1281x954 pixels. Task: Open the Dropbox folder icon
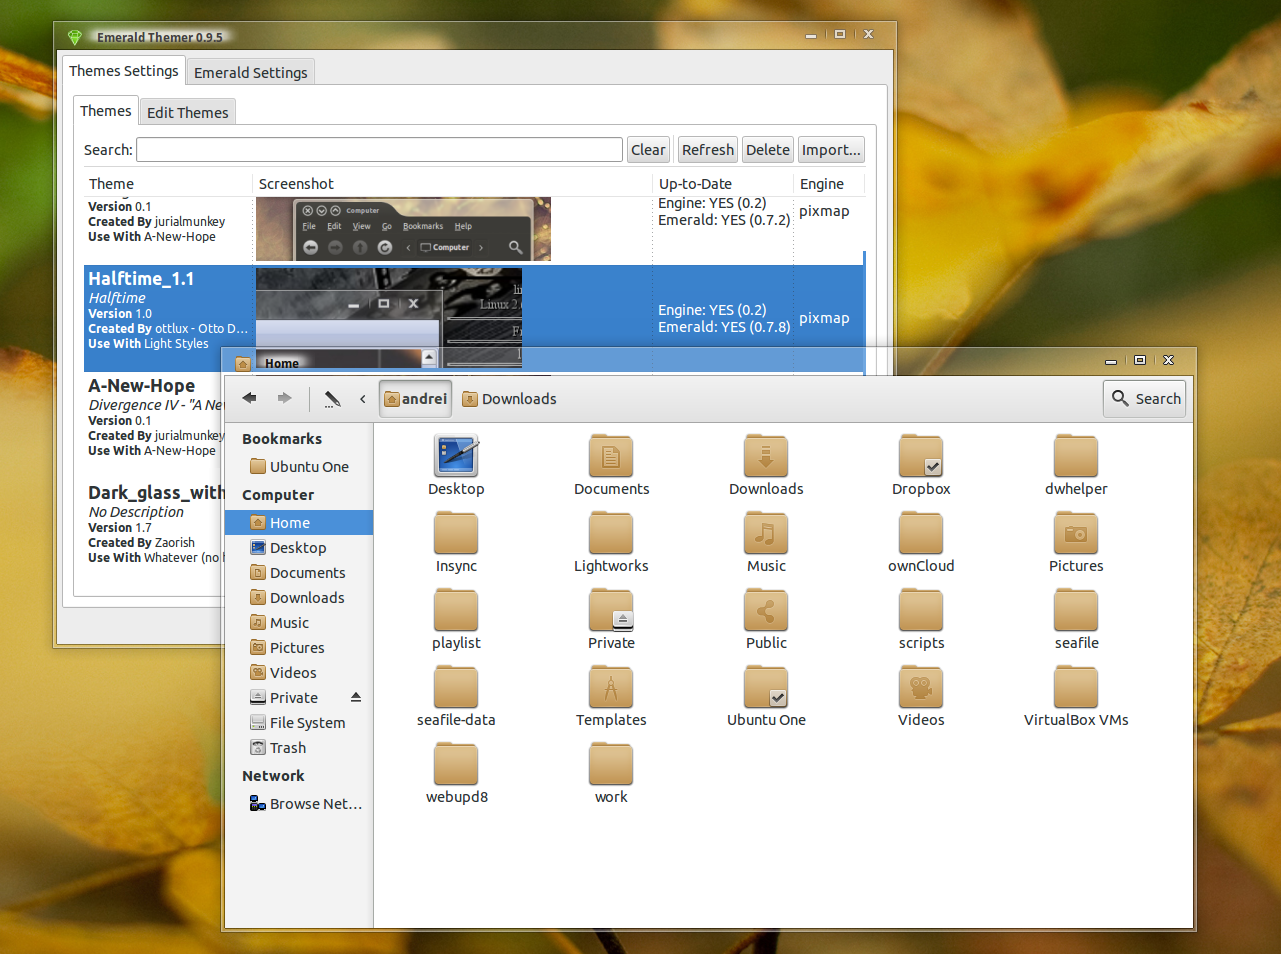tap(921, 456)
